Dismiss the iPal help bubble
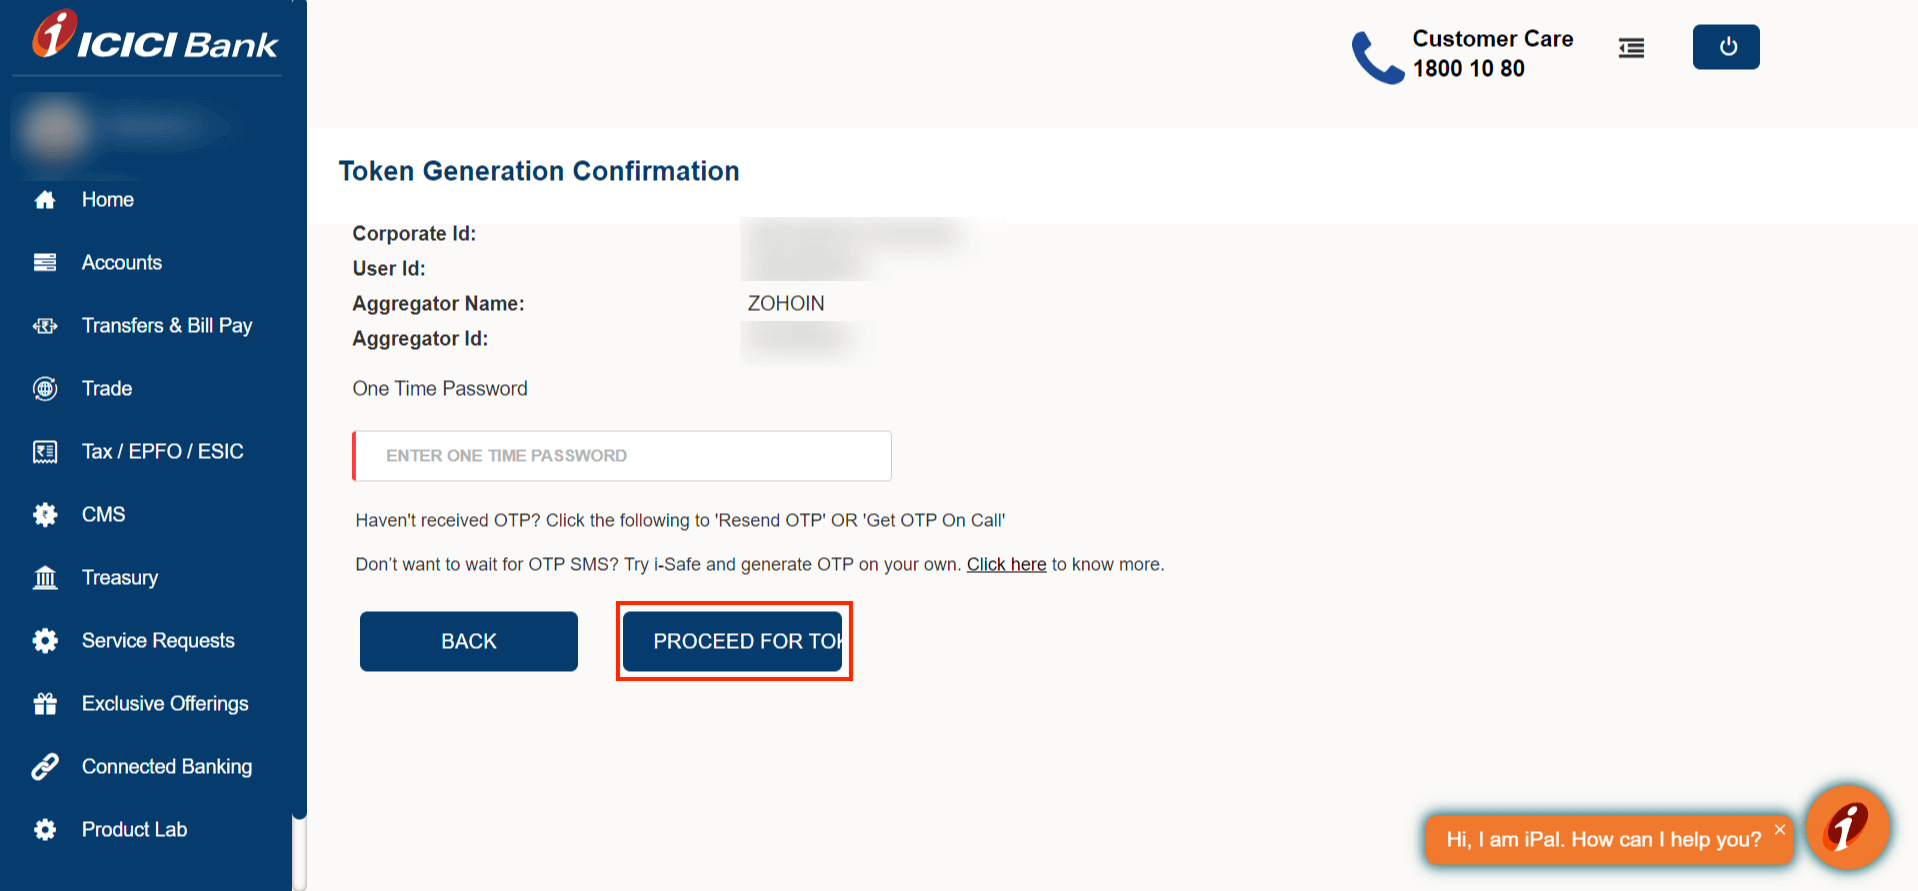Image resolution: width=1918 pixels, height=891 pixels. click(x=1780, y=829)
